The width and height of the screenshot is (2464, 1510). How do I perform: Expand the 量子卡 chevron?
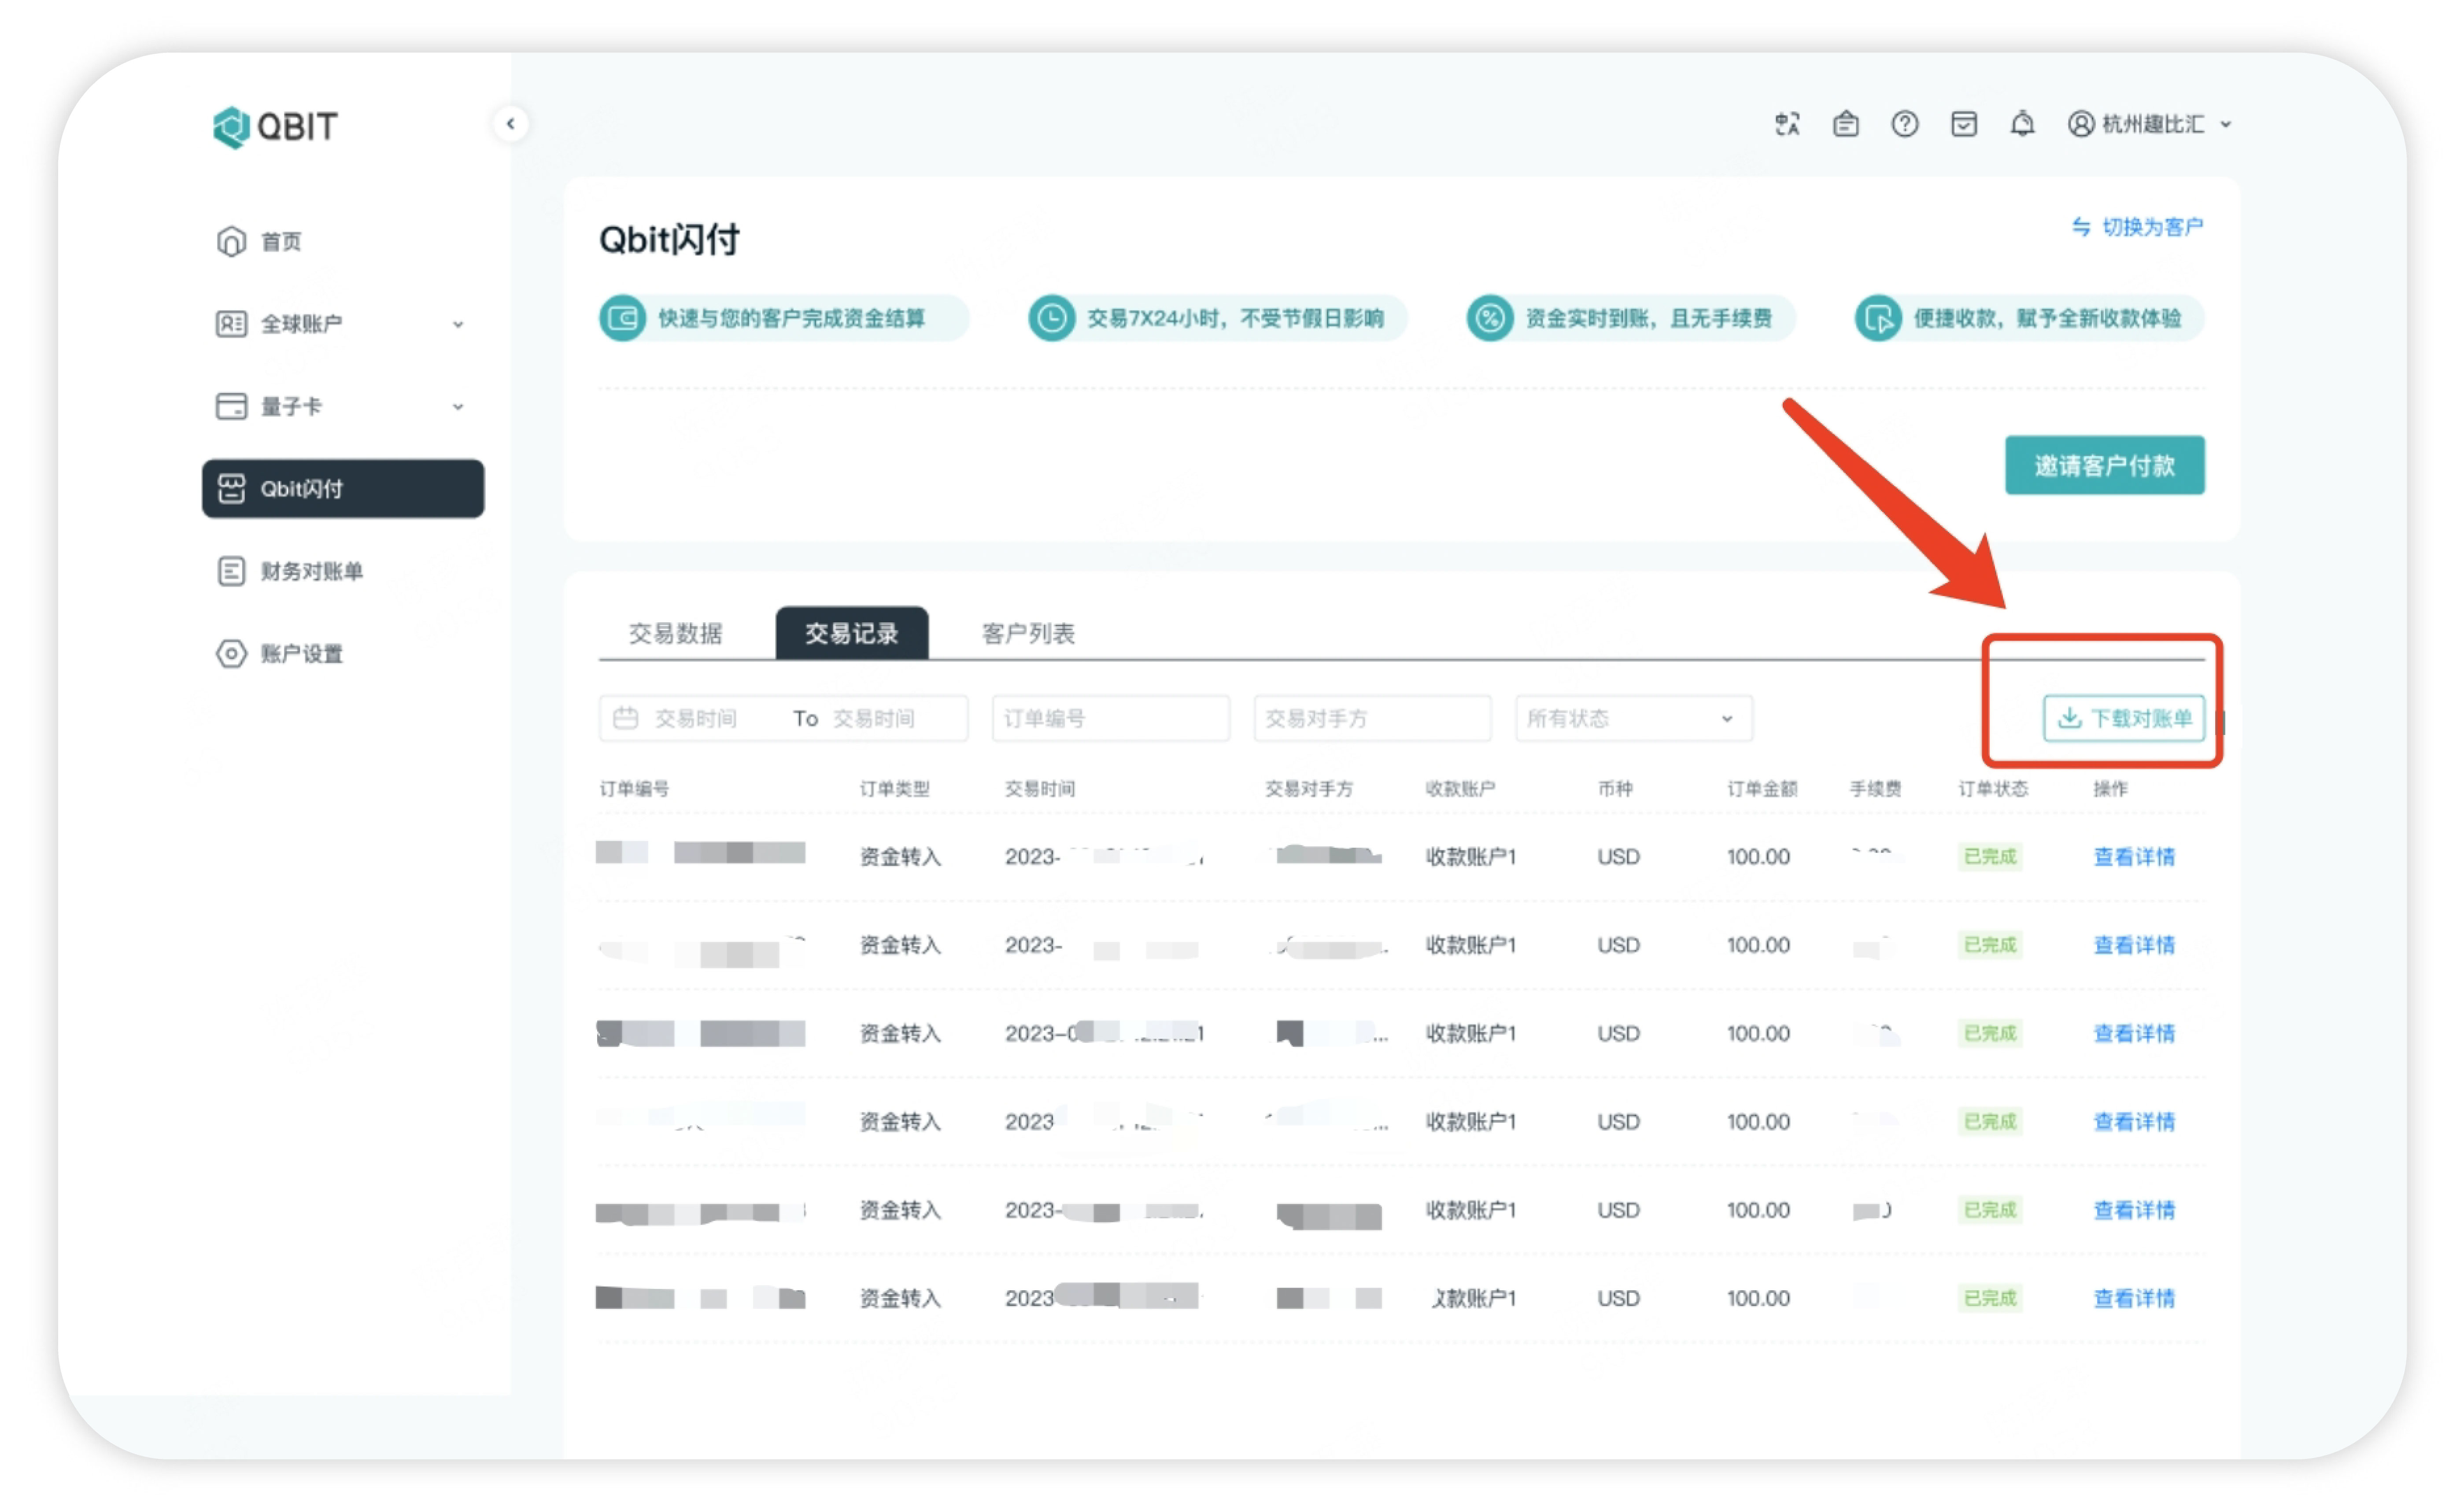[458, 407]
